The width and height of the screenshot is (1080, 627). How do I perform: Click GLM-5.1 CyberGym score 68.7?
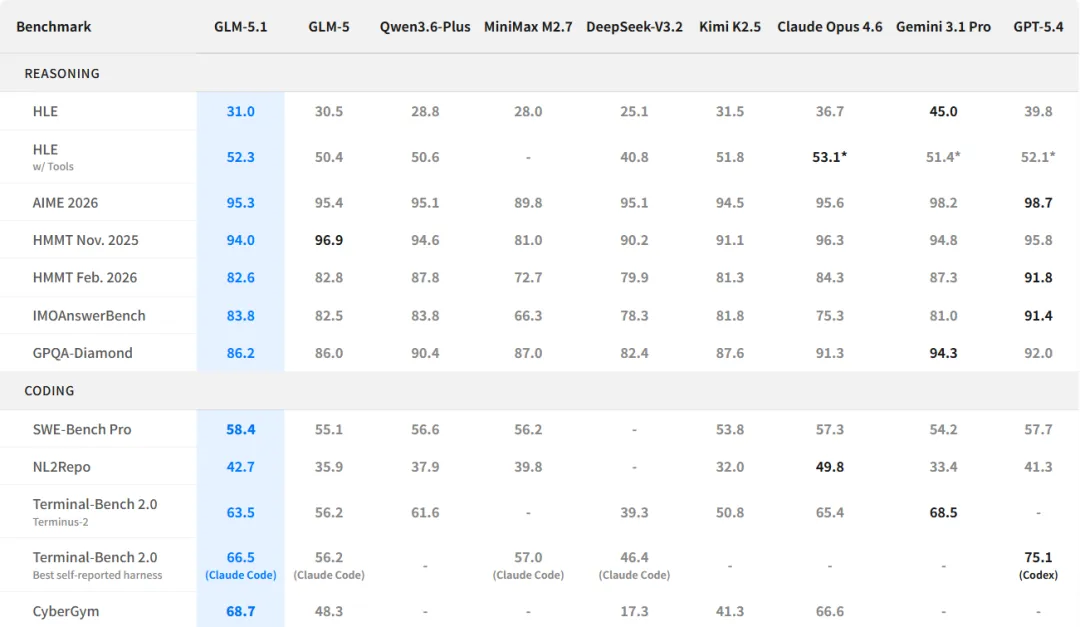coord(240,611)
